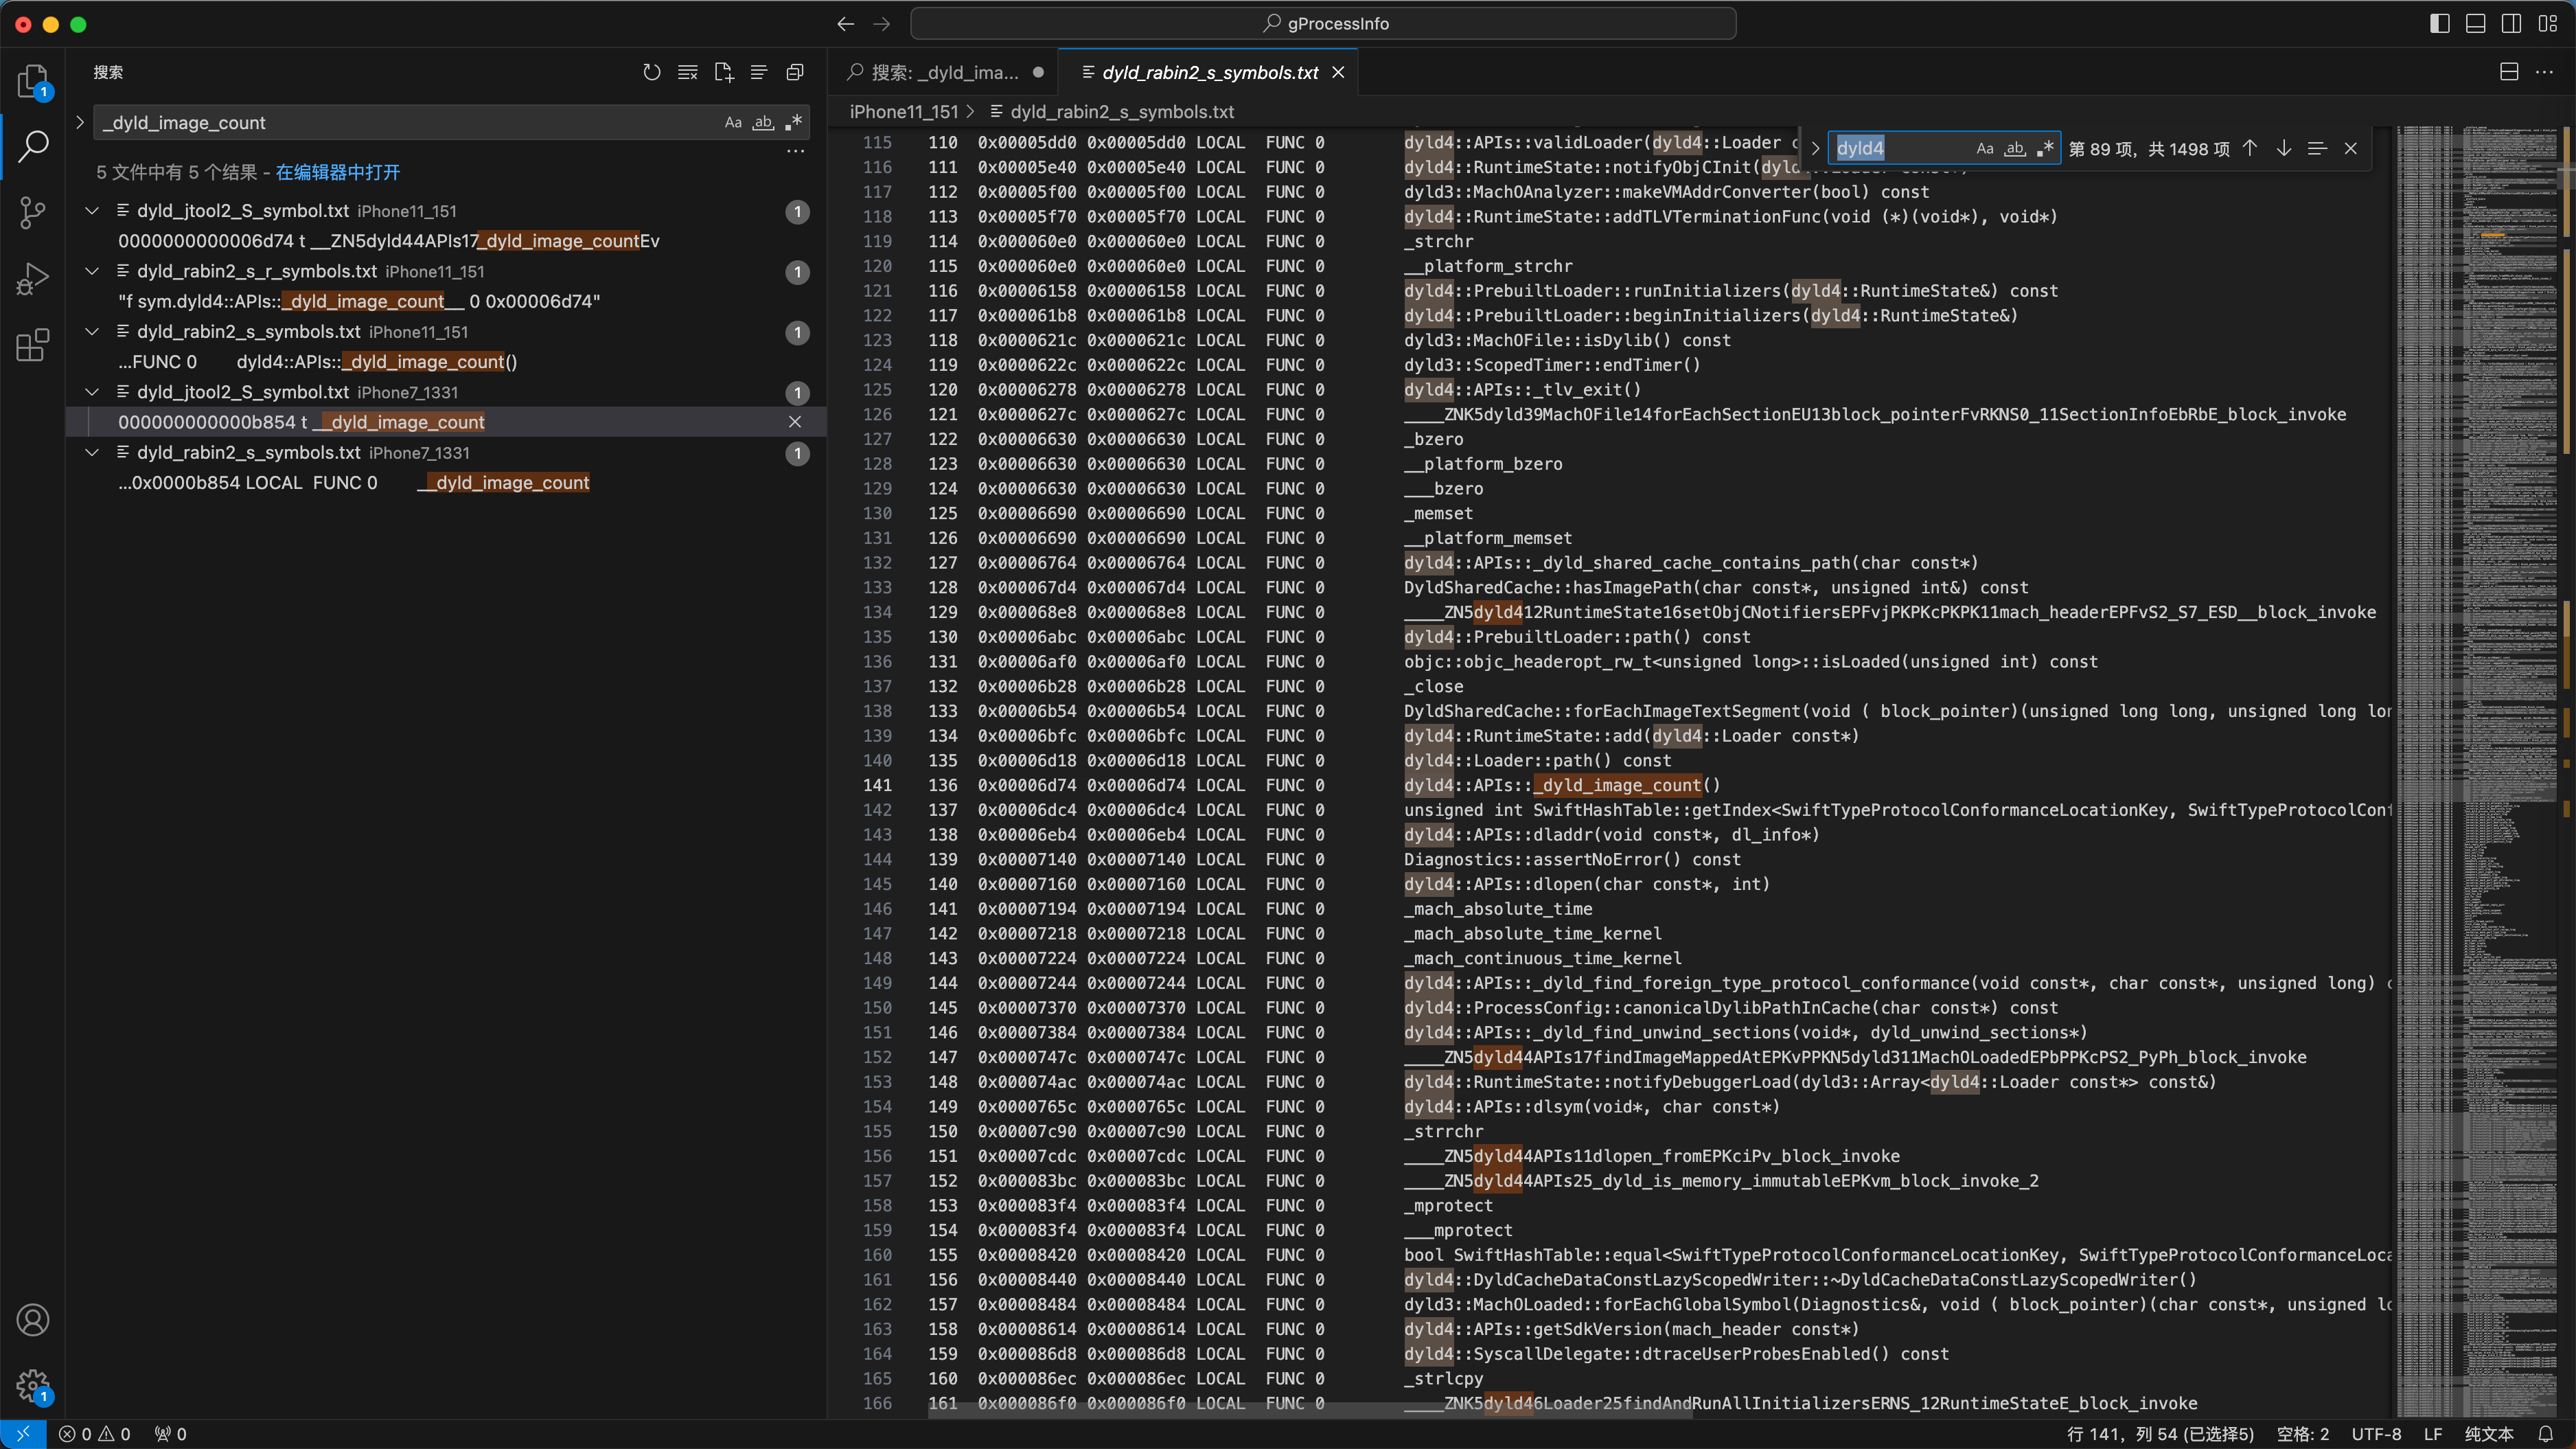
Task: Open the Search view in activity bar
Action: coord(33,146)
